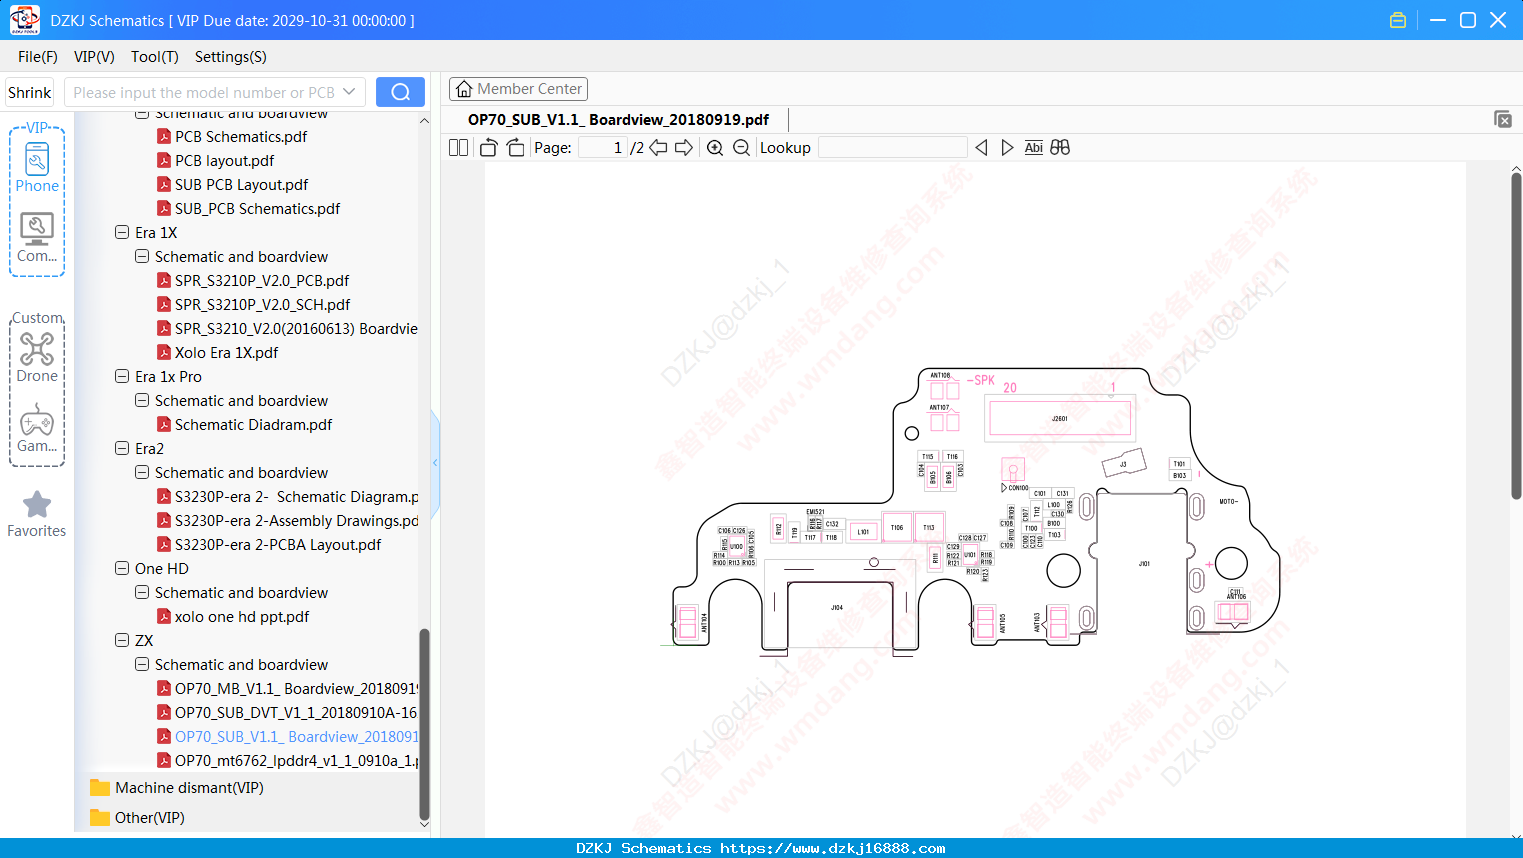
Task: Click the detach window icon near tab bar
Action: pyautogui.click(x=1503, y=119)
